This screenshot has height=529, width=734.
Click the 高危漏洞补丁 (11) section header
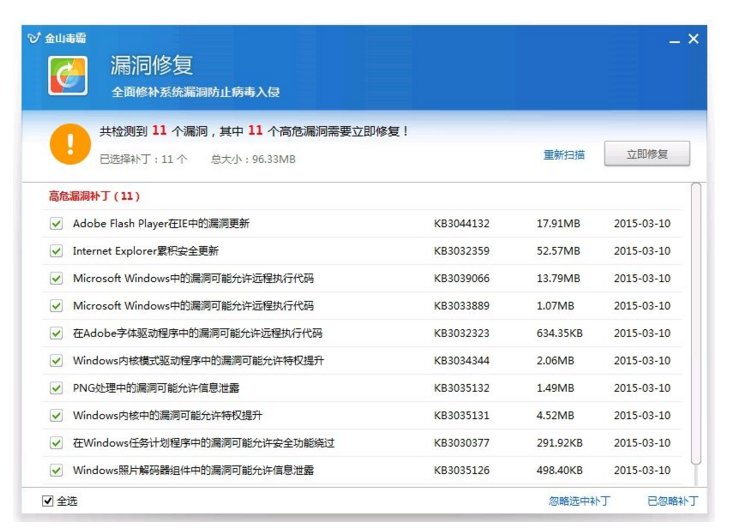[x=94, y=196]
